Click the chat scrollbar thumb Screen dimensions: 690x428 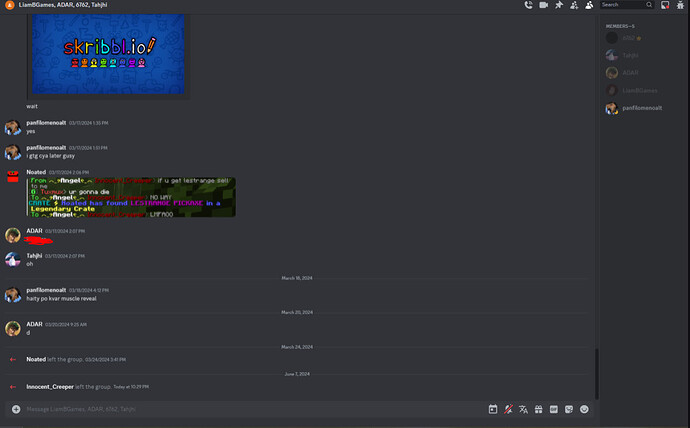coord(597,374)
